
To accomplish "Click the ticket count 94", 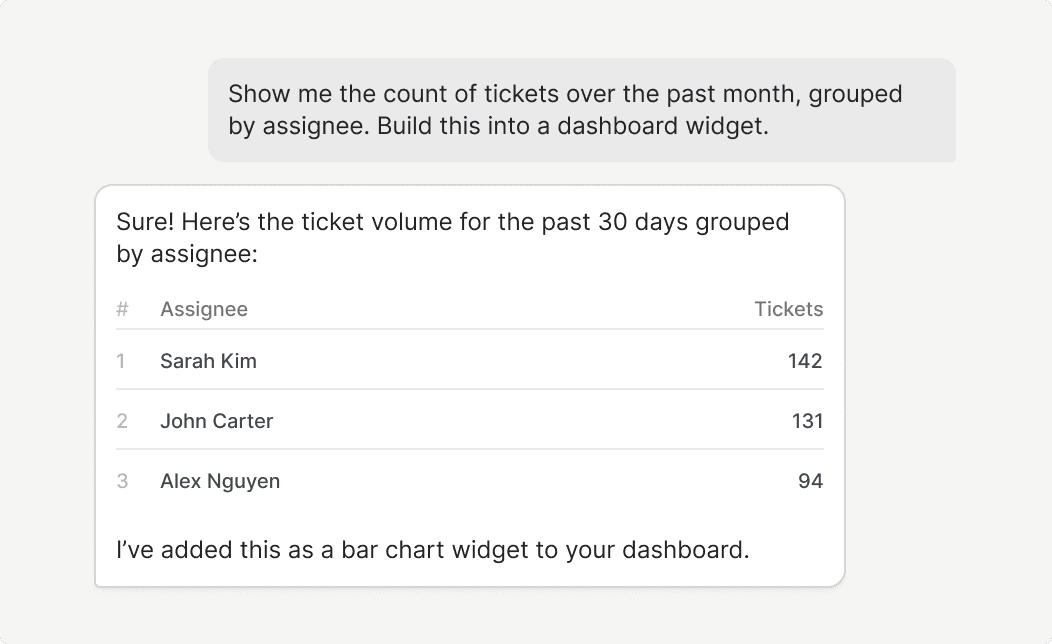I will (x=810, y=481).
